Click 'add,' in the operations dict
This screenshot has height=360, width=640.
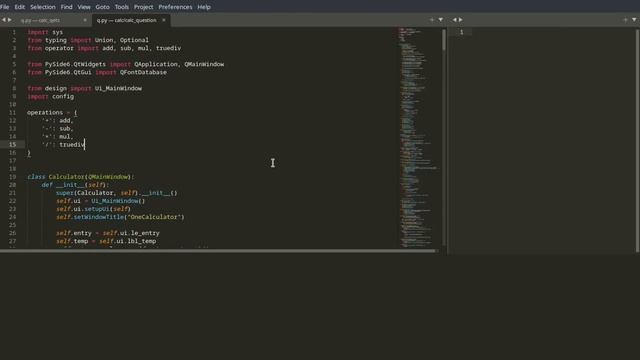tap(67, 120)
